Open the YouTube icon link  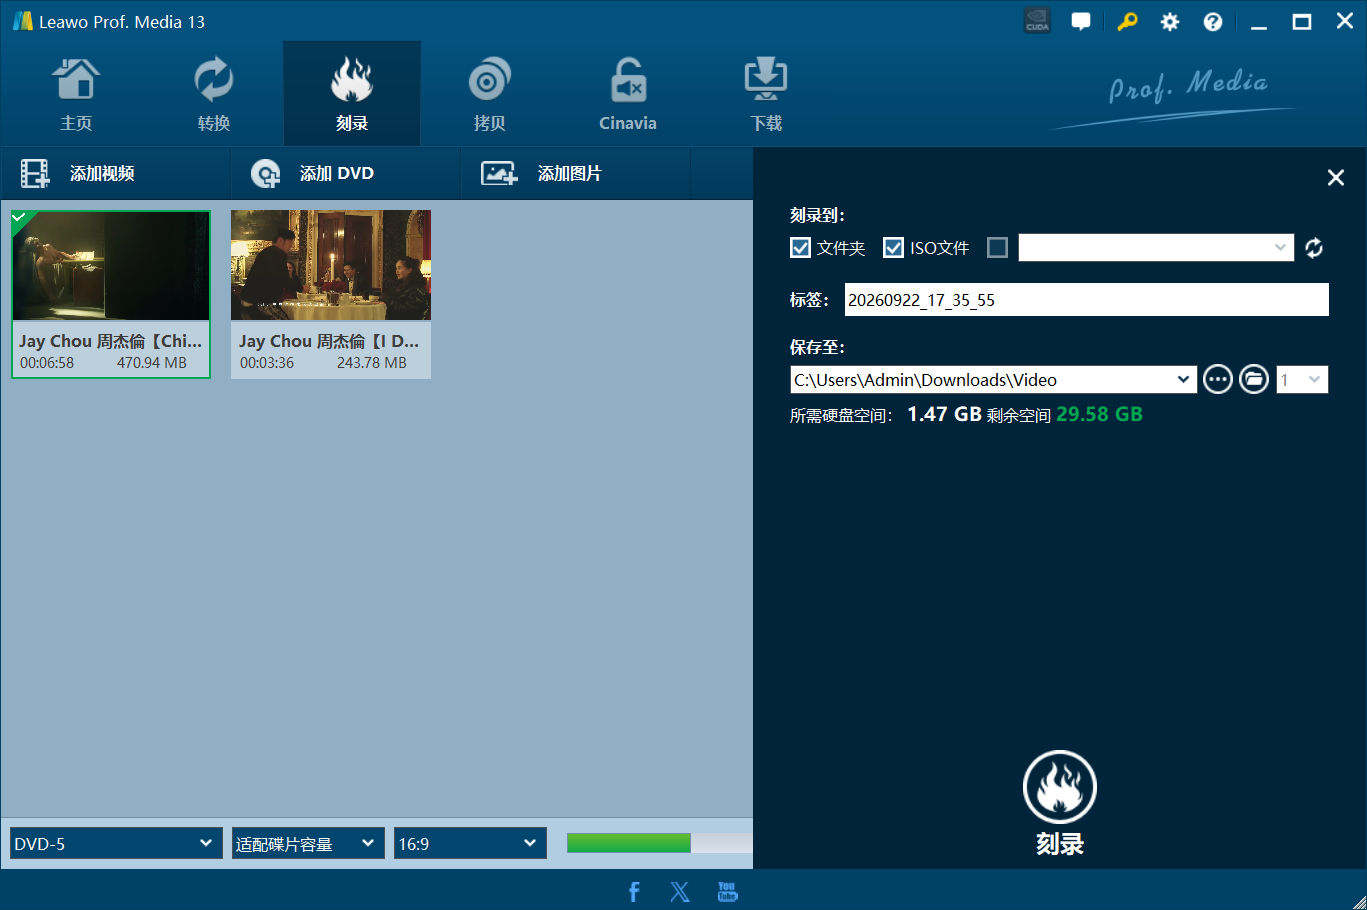(727, 892)
